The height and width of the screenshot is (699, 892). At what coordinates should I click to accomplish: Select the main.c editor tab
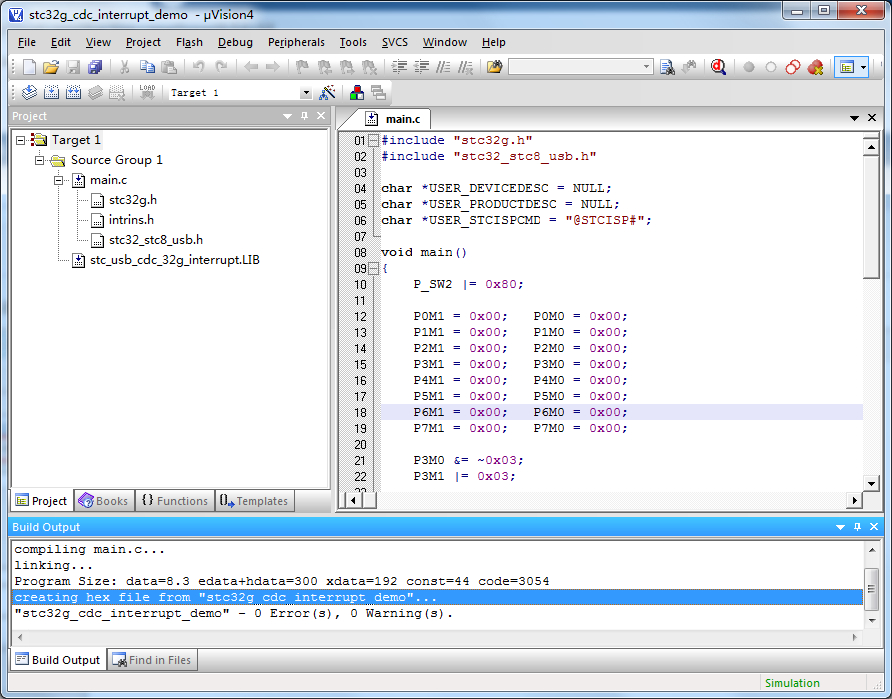point(396,119)
